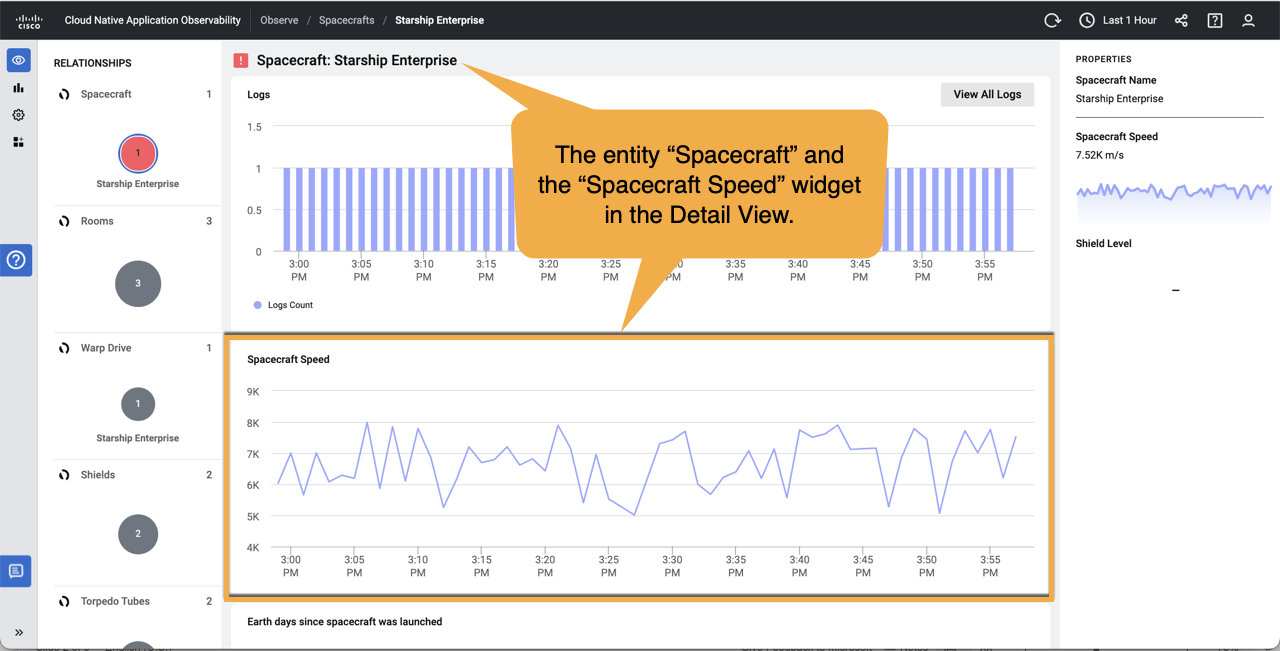Select the grouped Shields node showing 2

pos(138,534)
